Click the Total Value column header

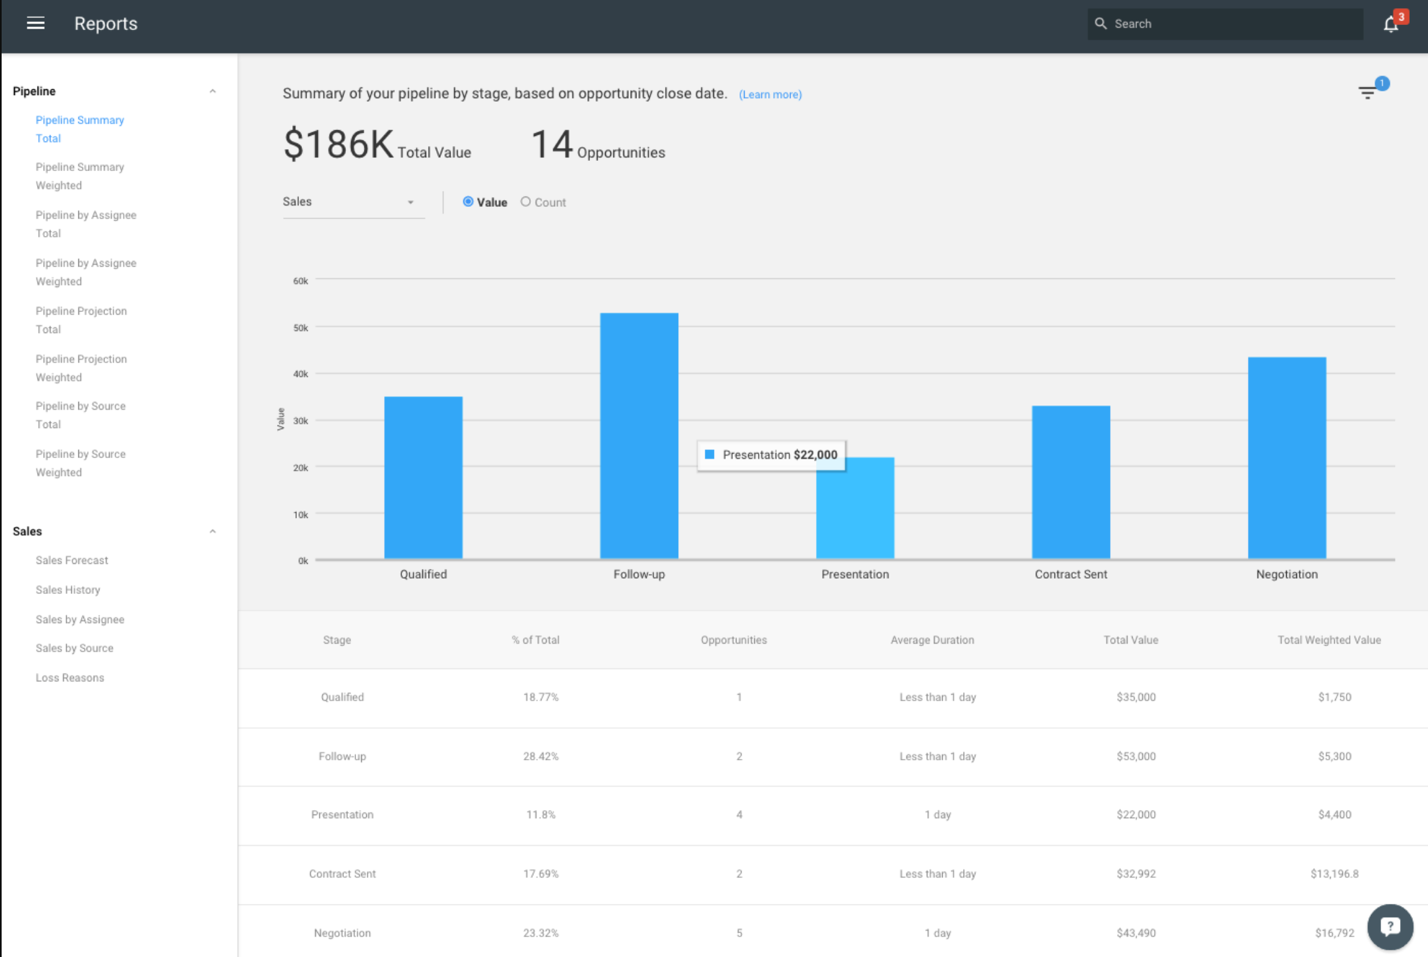(1131, 640)
